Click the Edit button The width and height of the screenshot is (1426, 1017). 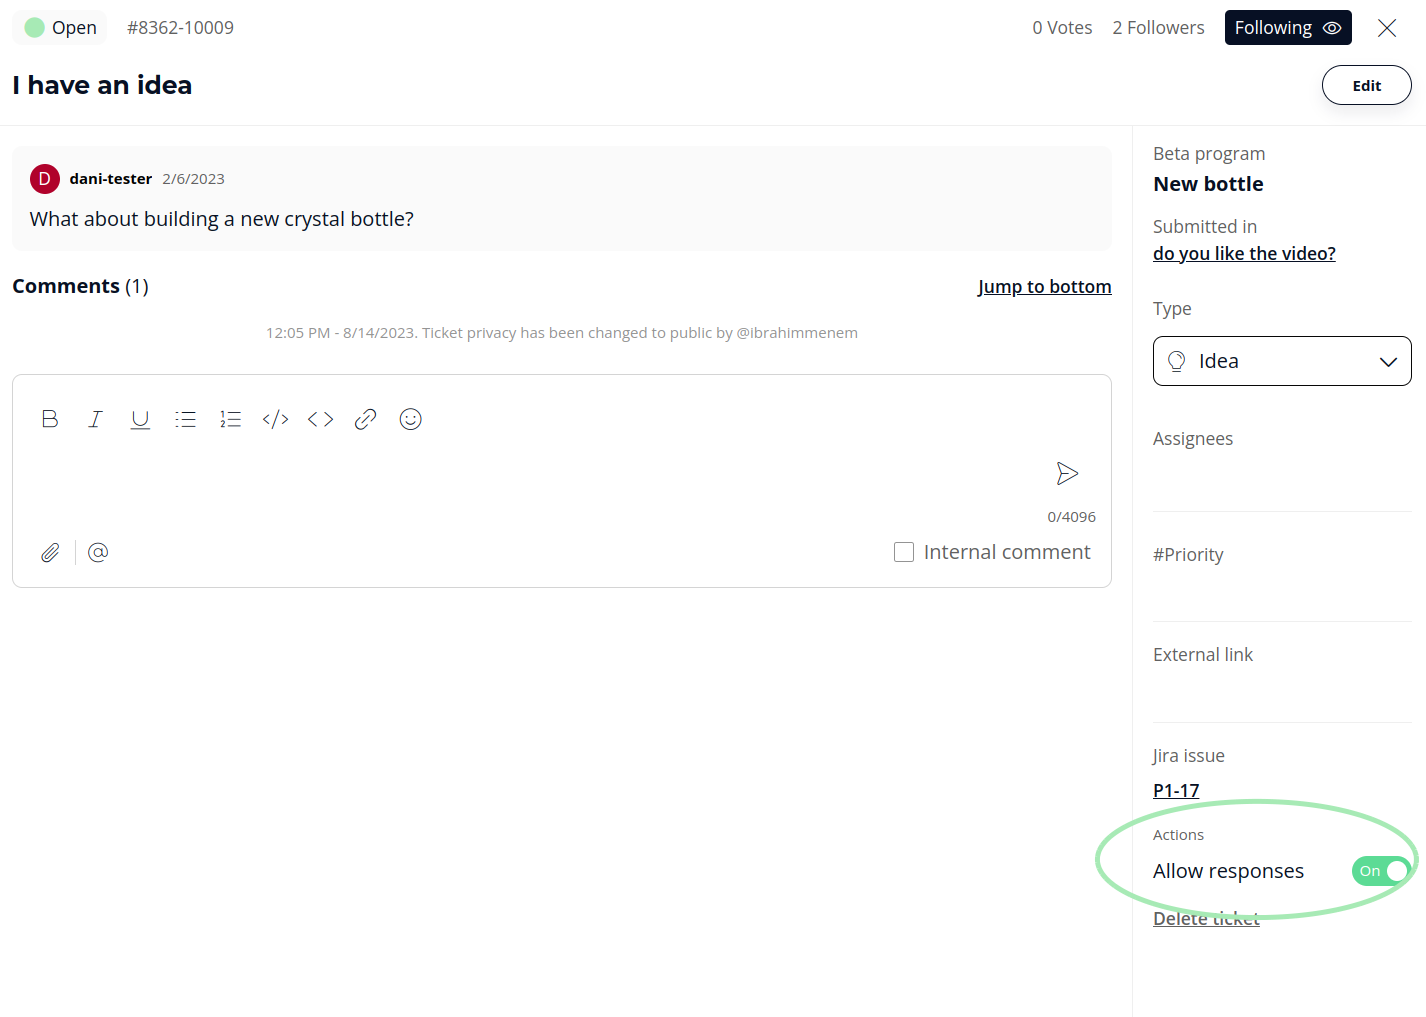pyautogui.click(x=1366, y=86)
